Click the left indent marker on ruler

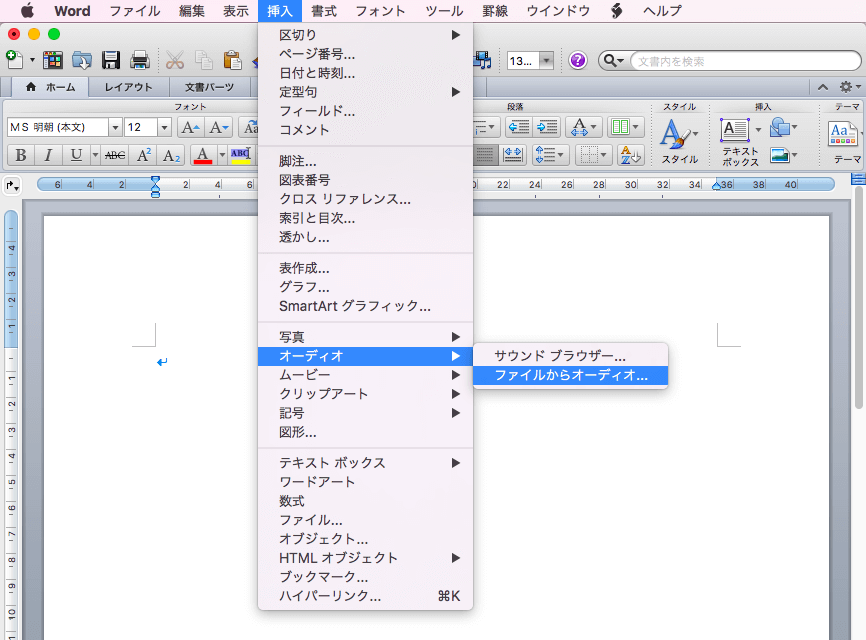point(155,187)
